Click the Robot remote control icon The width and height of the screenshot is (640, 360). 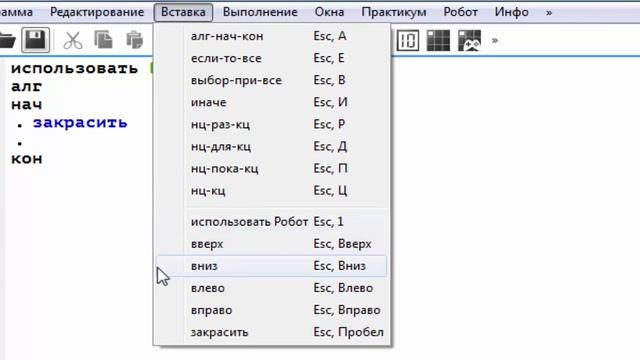[x=469, y=40]
